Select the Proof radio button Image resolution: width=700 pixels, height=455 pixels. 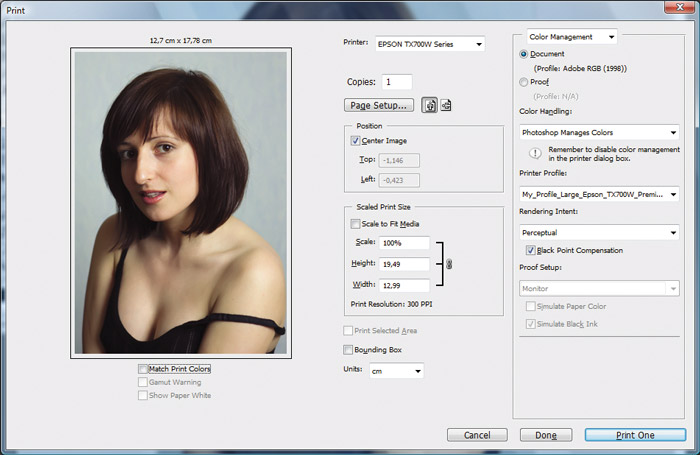click(525, 82)
